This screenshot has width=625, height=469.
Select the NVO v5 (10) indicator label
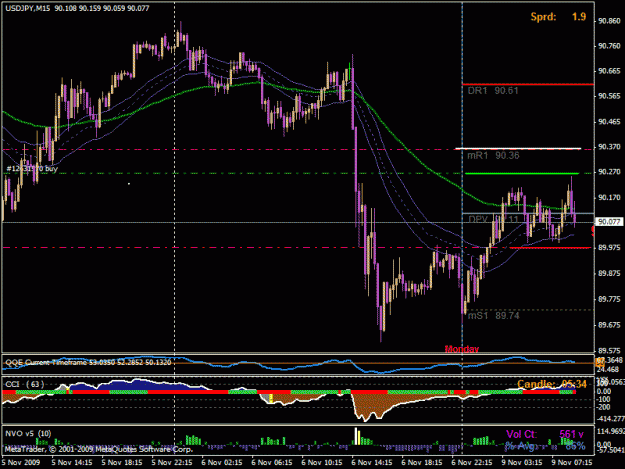click(x=28, y=433)
